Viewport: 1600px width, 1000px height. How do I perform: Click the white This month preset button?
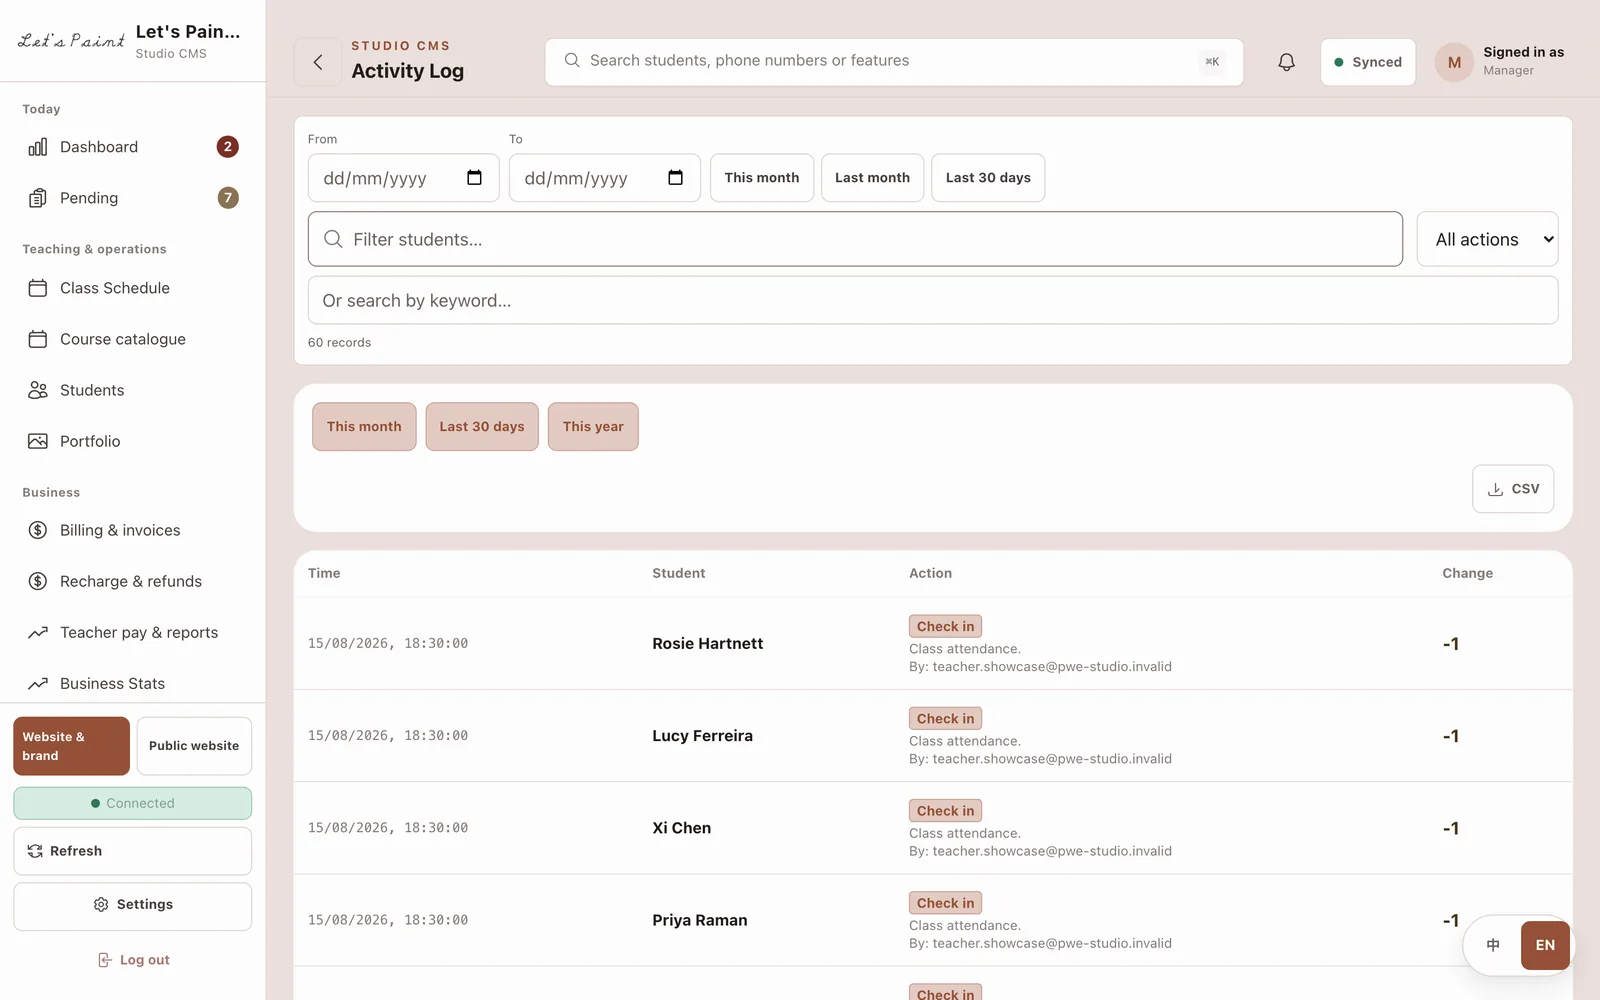pyautogui.click(x=762, y=178)
